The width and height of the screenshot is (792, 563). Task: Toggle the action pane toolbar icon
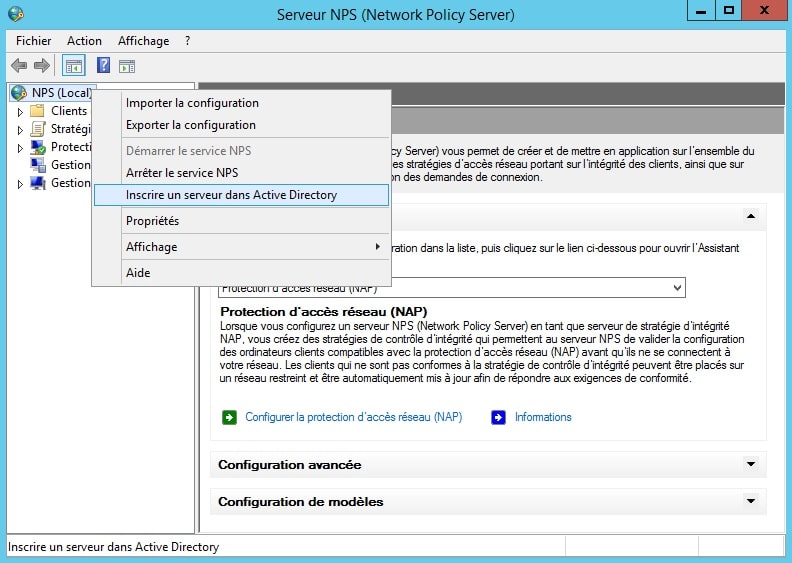[127, 66]
